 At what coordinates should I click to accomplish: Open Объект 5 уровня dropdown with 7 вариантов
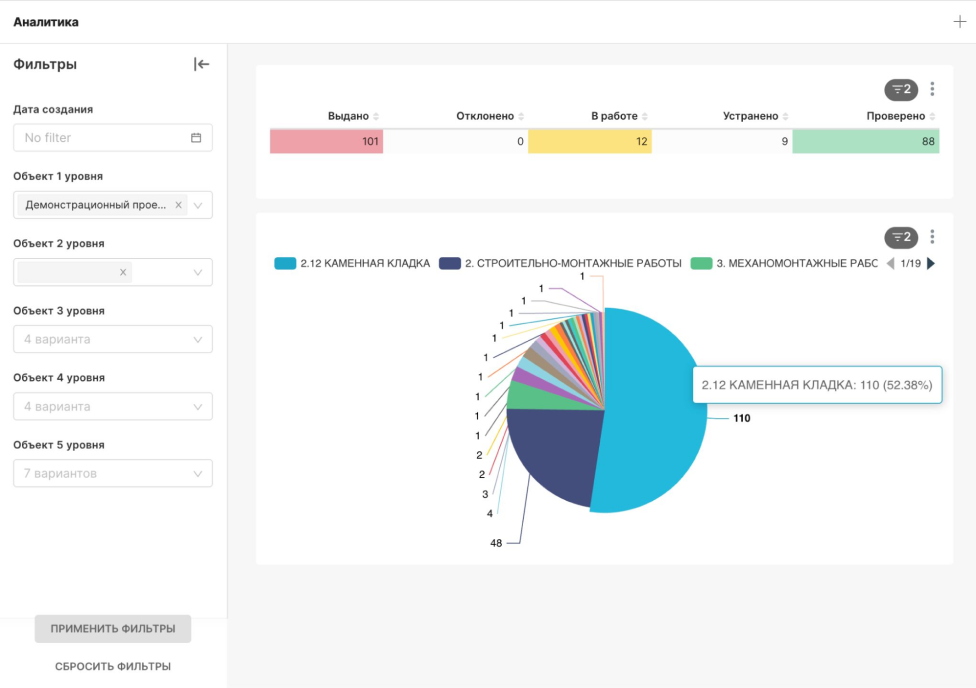[113, 474]
